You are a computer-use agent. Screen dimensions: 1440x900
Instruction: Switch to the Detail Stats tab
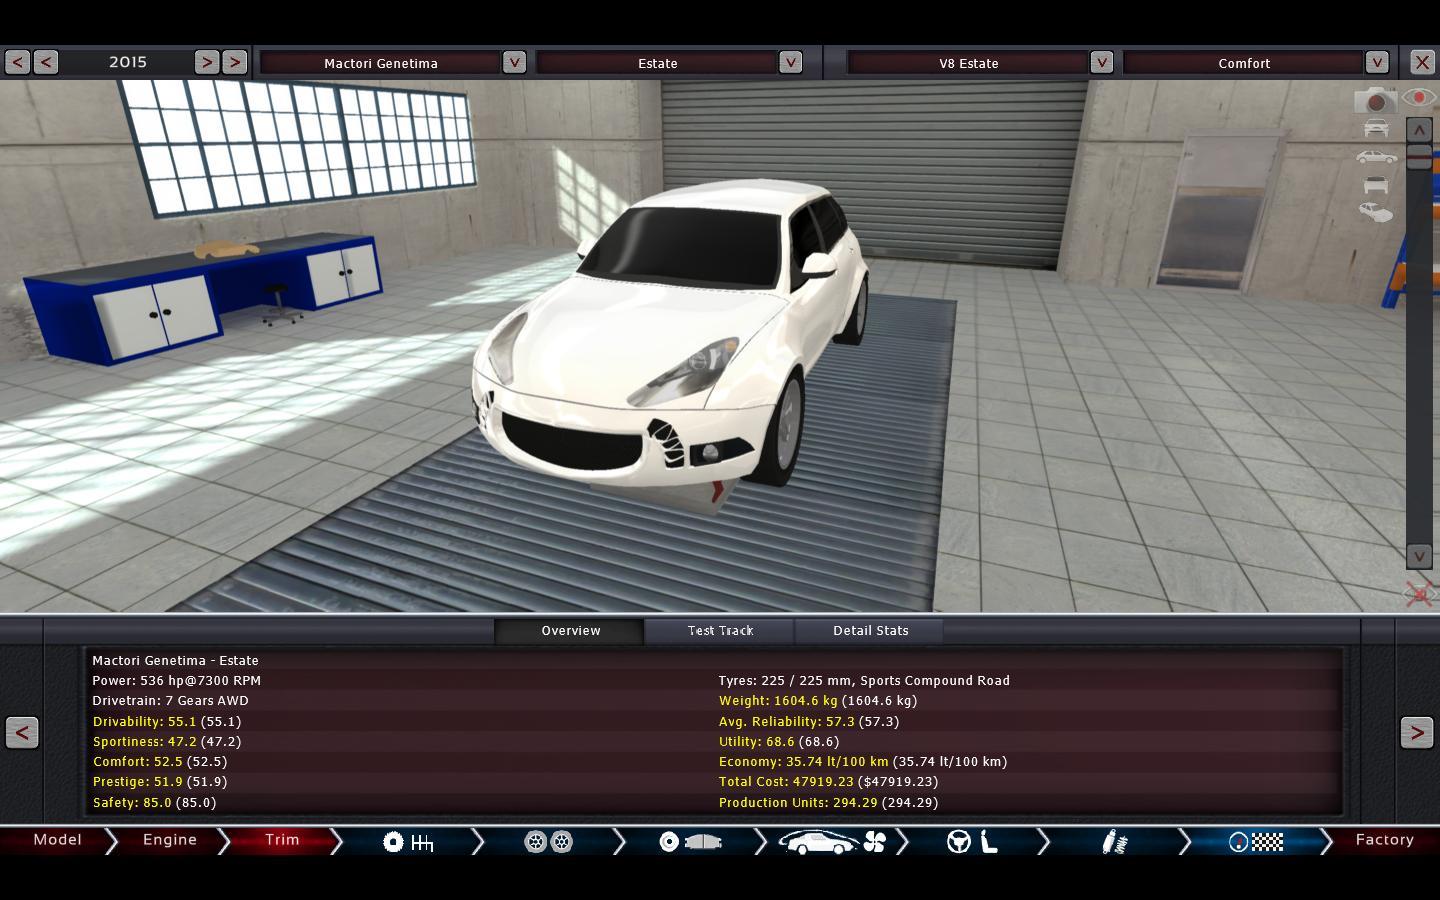pos(870,631)
